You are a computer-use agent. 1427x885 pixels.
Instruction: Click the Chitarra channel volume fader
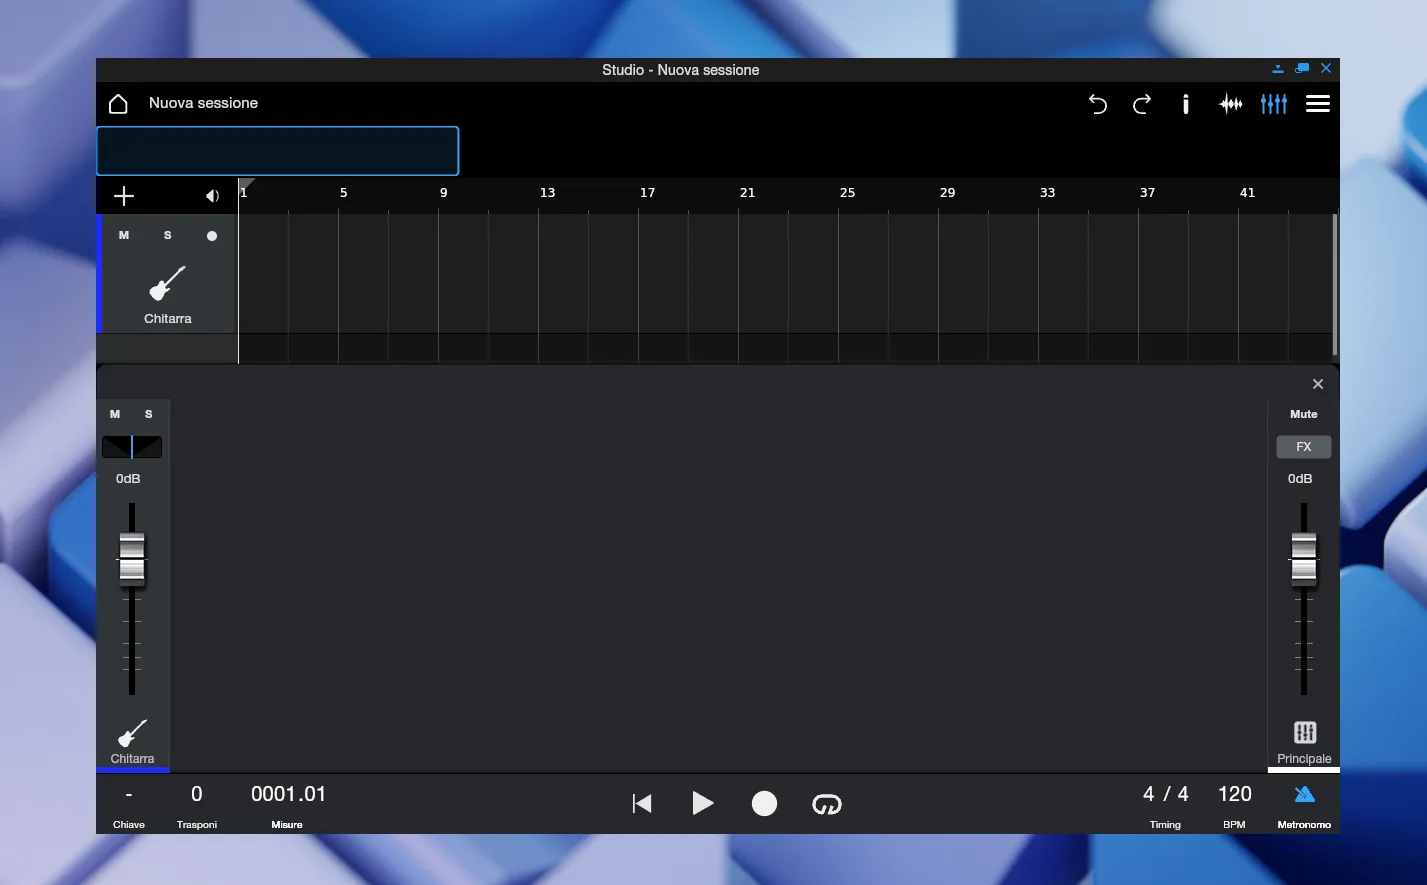tap(132, 558)
